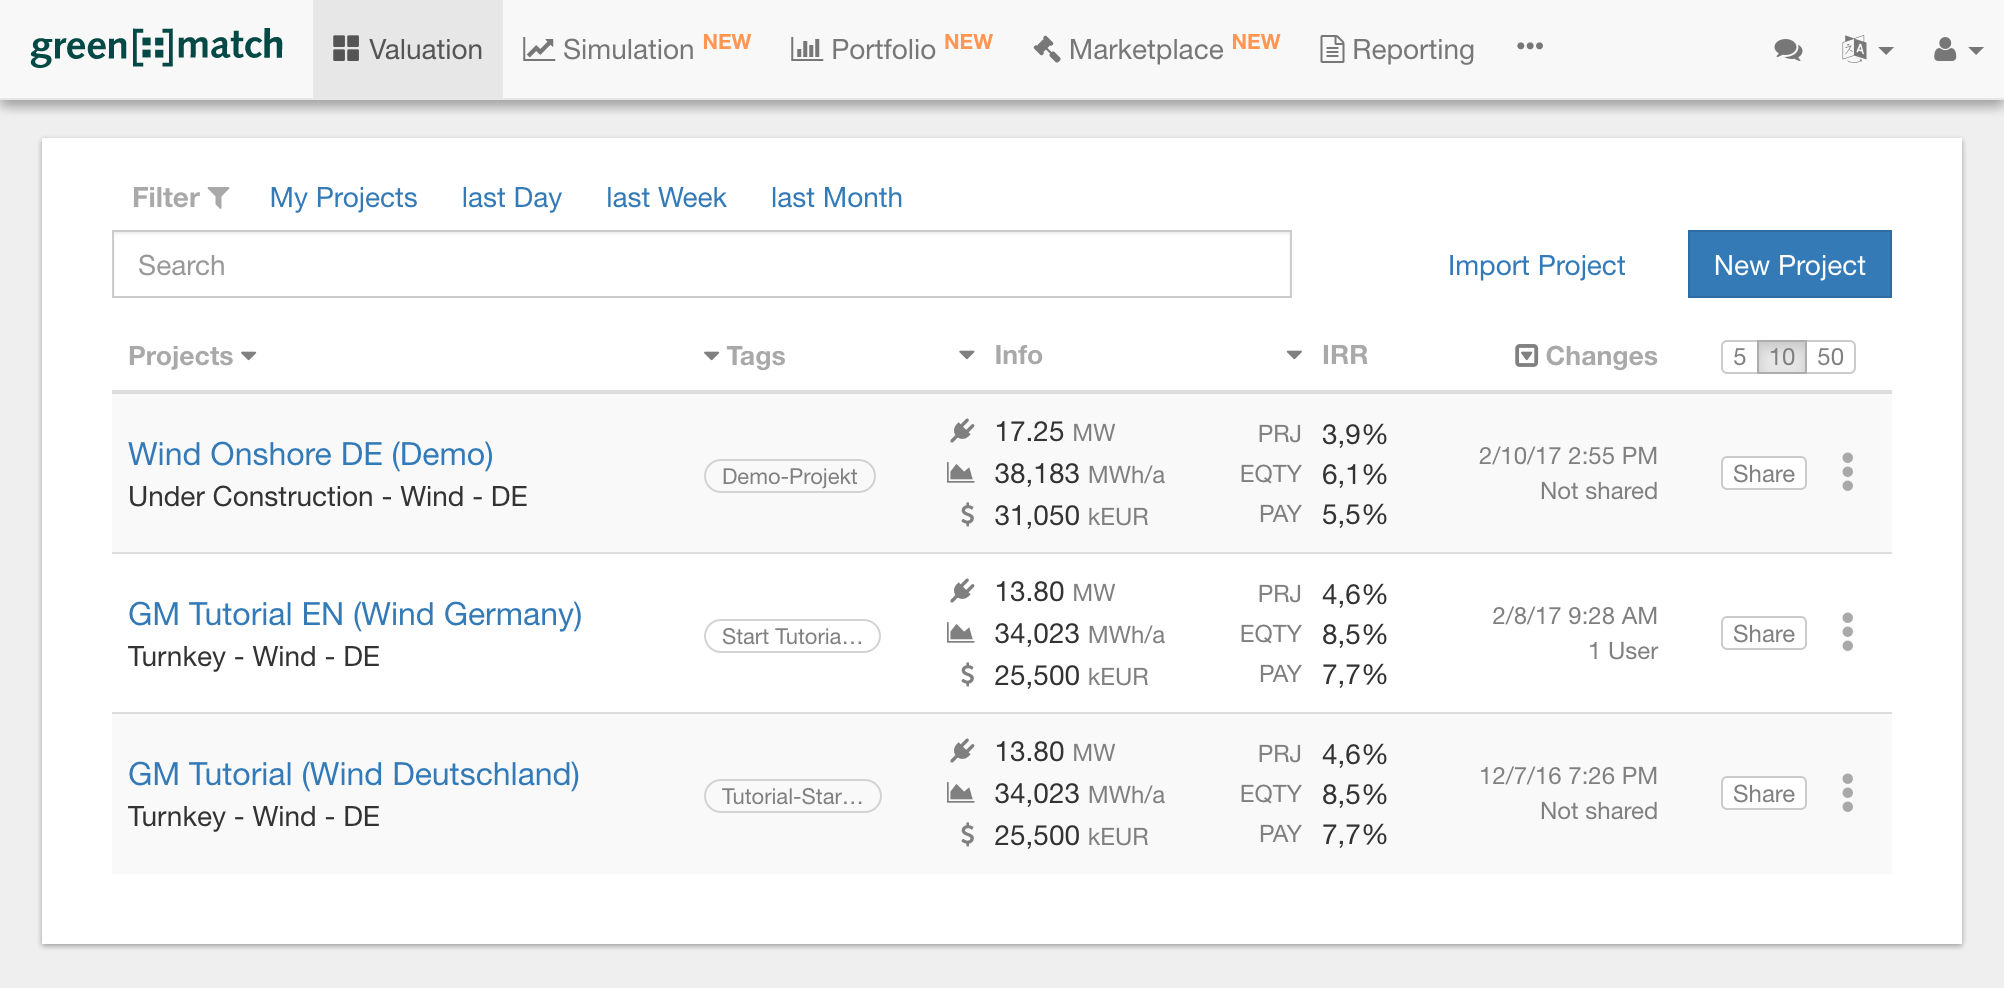Open kebab menu for GM Tutorial (Wind Deutschland)
The image size is (2004, 988).
coord(1847,793)
